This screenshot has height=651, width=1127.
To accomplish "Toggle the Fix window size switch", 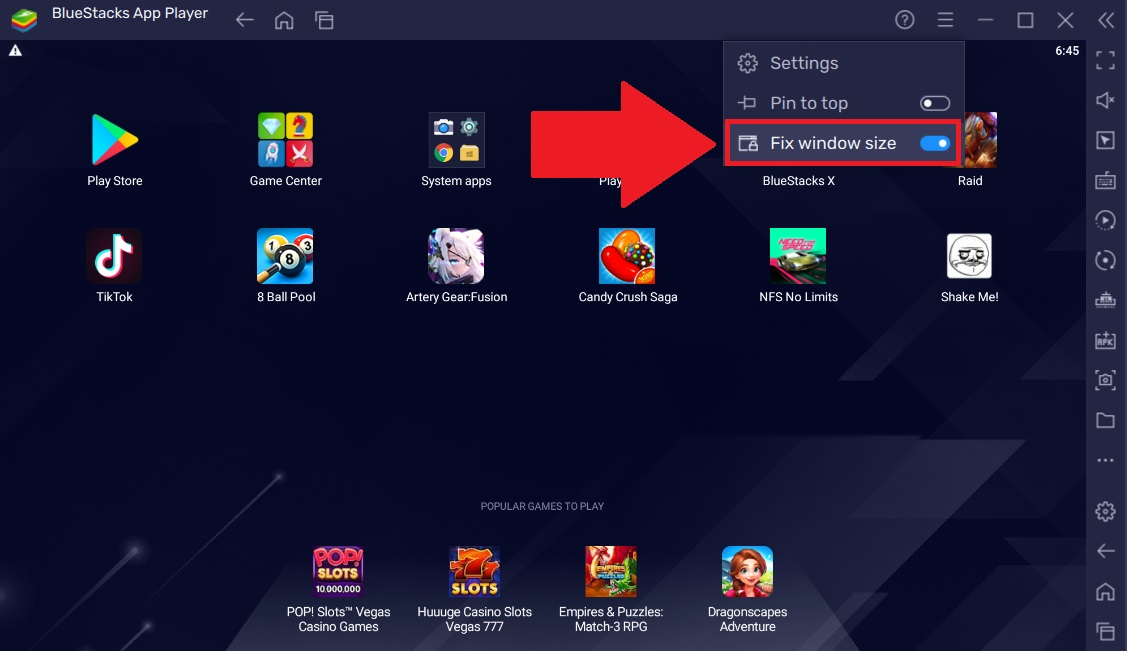I will click(x=935, y=143).
